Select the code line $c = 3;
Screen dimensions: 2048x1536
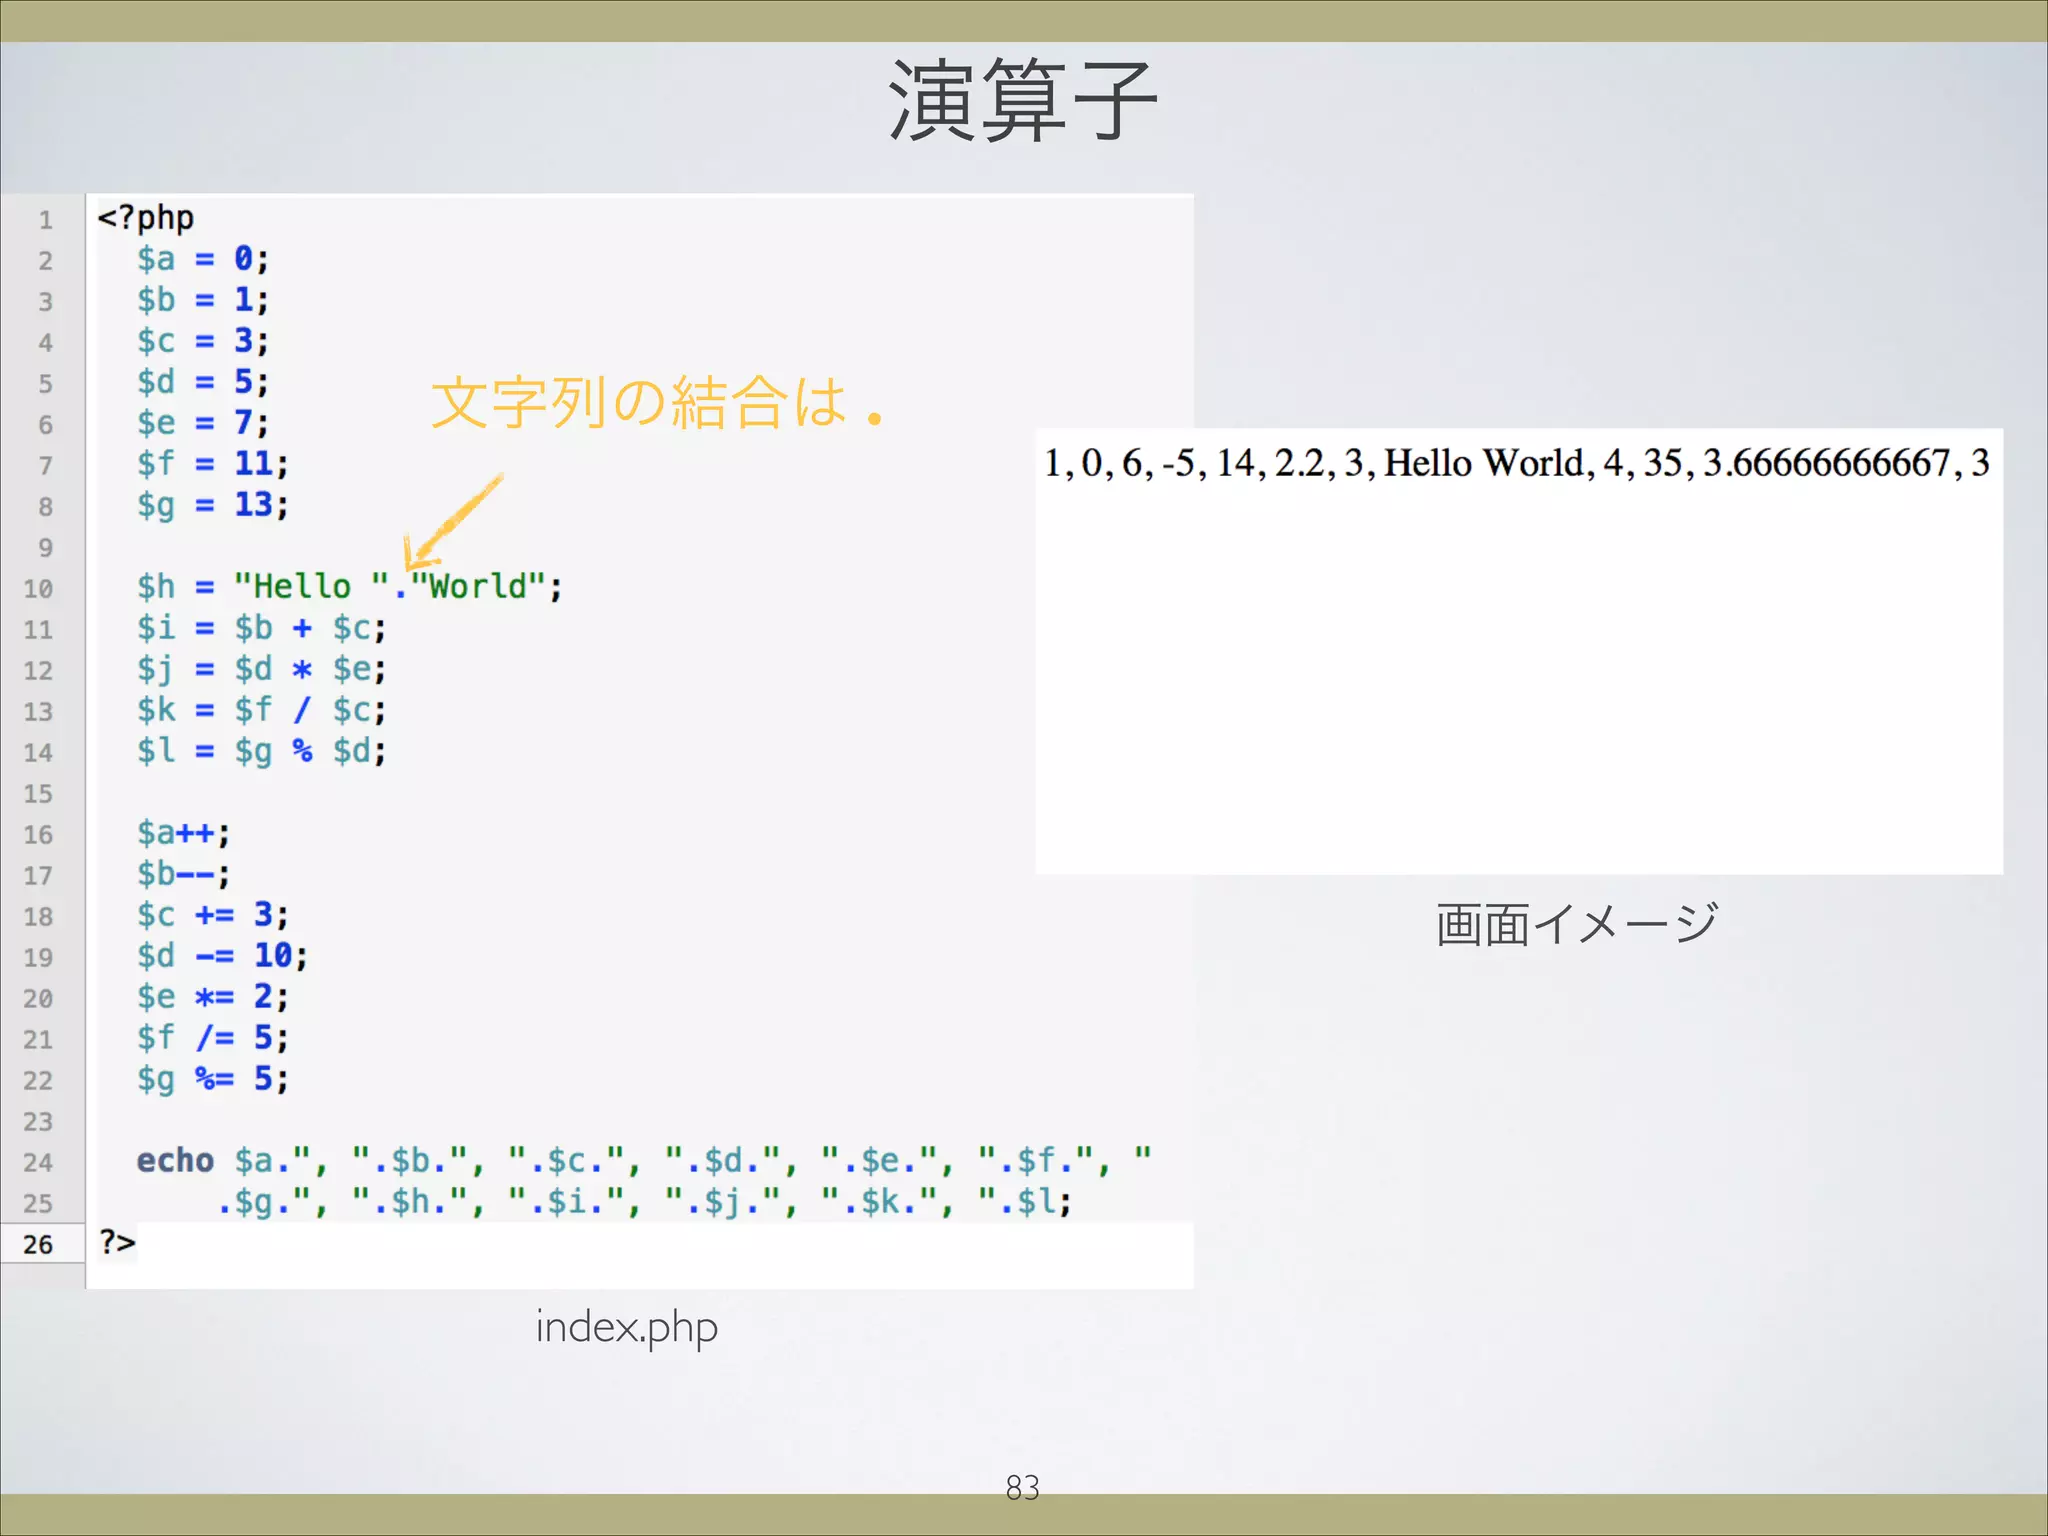[203, 341]
